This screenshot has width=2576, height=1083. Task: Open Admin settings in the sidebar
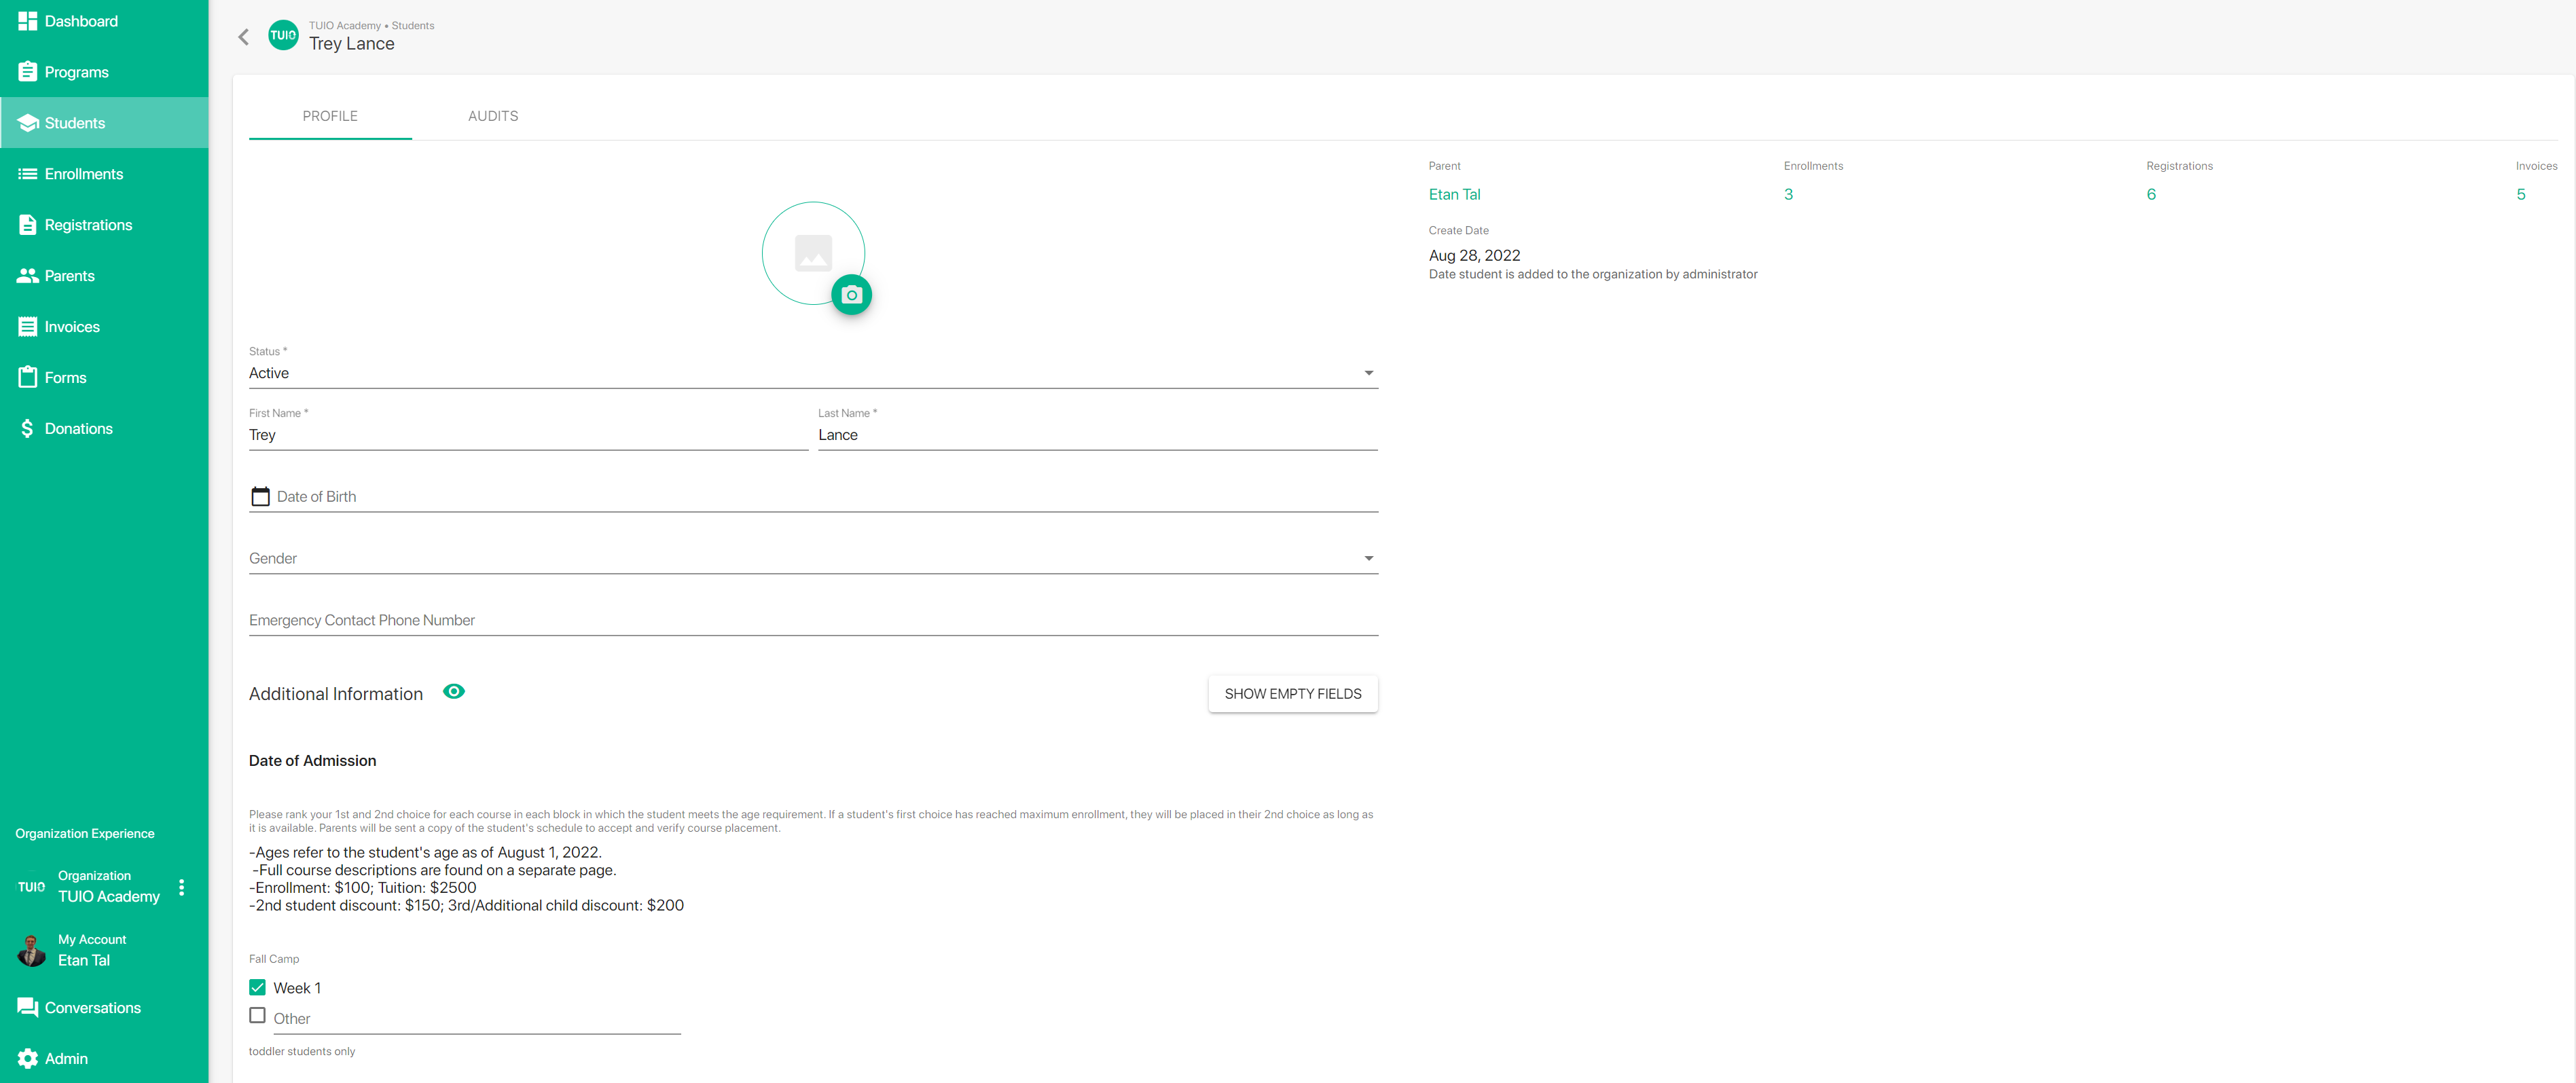[104, 1058]
